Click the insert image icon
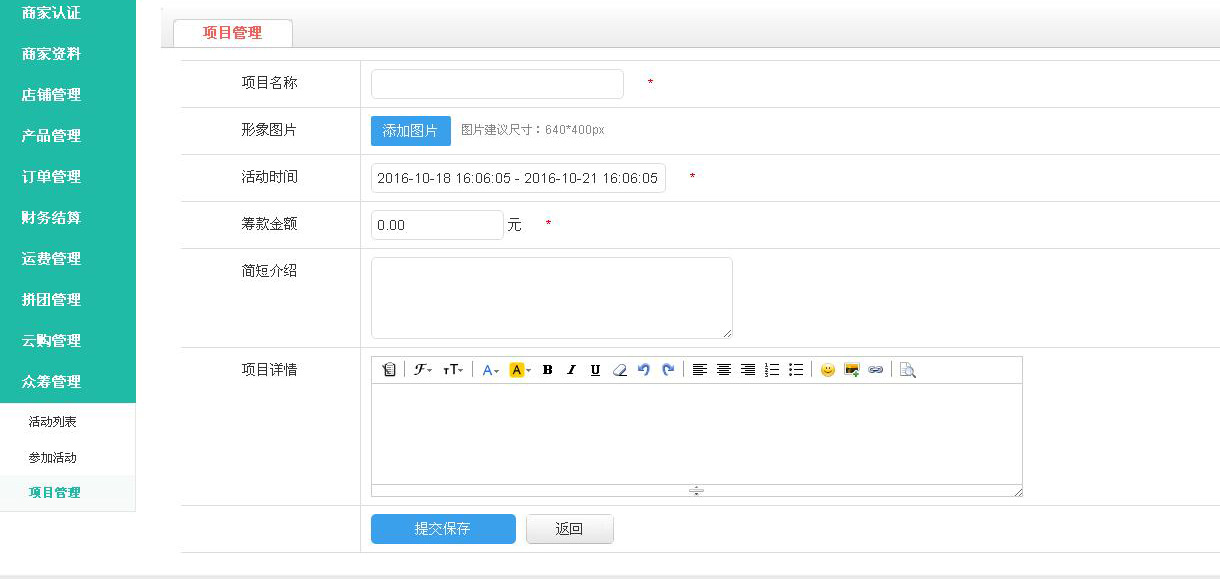The height and width of the screenshot is (579, 1220). click(852, 370)
